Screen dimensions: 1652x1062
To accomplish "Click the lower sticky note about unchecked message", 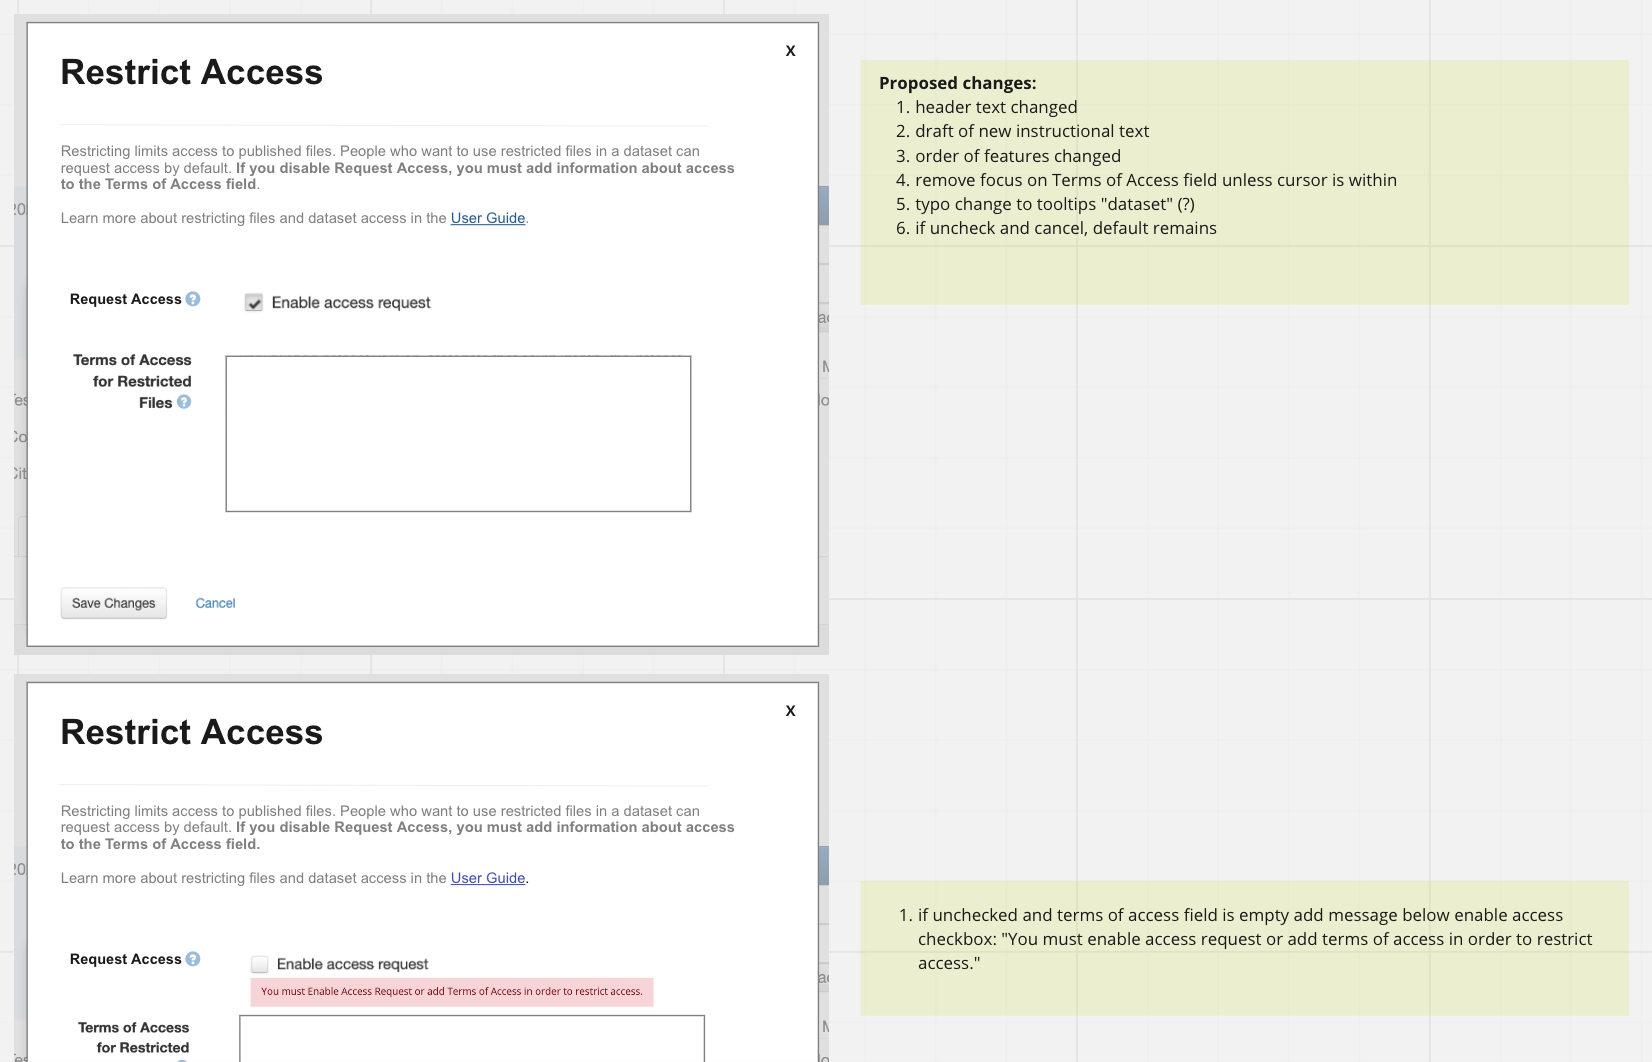I will (1244, 948).
